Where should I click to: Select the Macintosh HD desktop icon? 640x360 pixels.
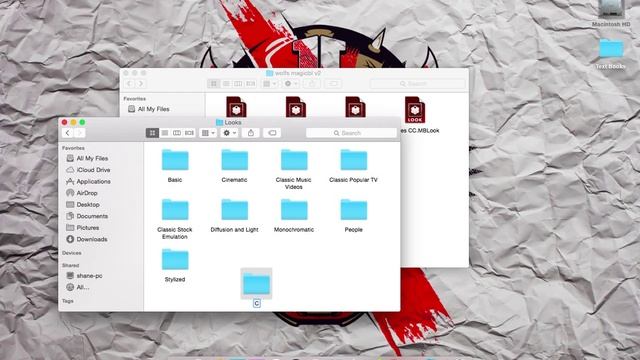[x=611, y=9]
